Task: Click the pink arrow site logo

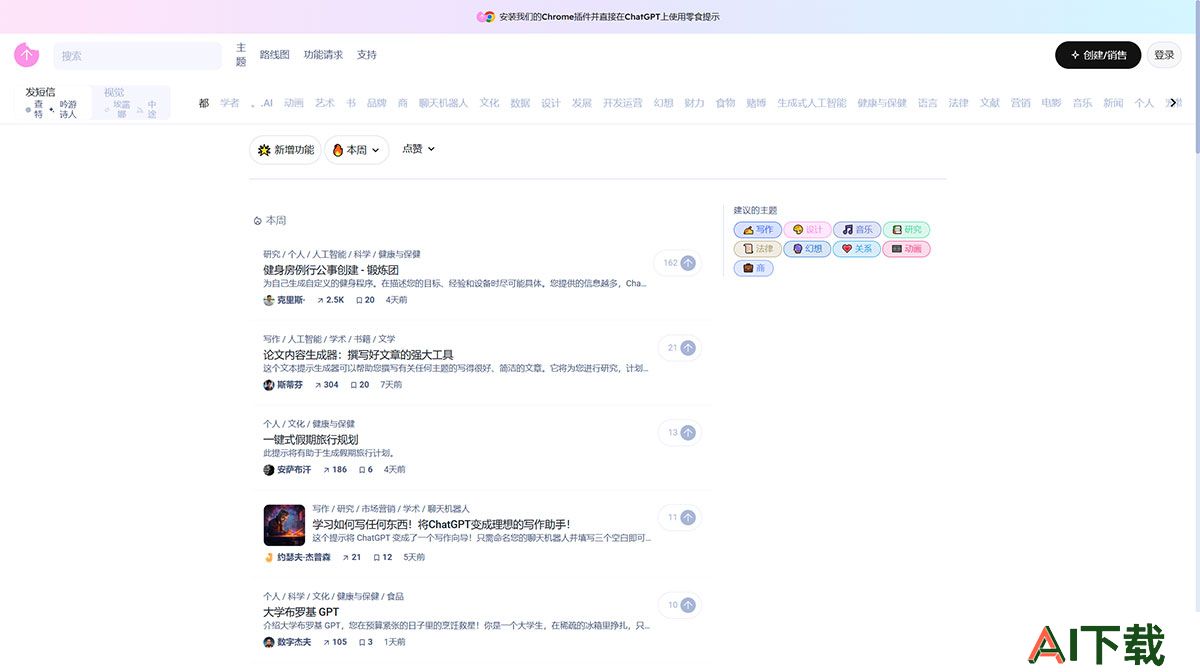Action: (26, 55)
